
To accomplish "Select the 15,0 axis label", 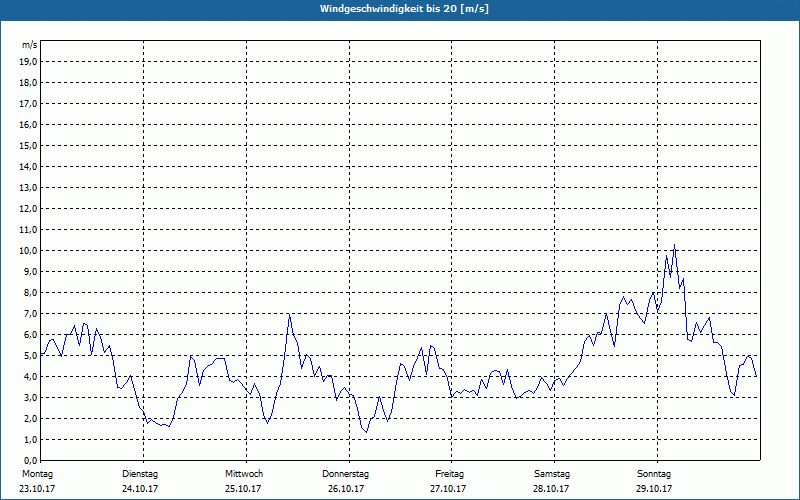I will click(28, 145).
